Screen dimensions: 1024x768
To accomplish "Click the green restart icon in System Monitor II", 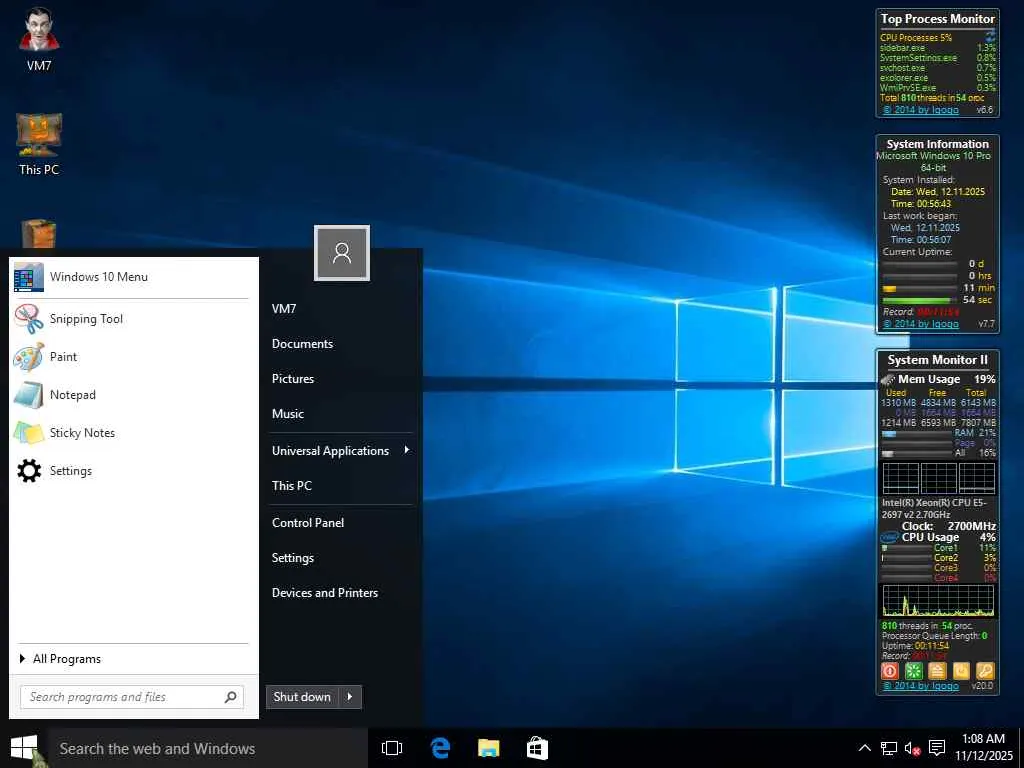I will tap(913, 671).
